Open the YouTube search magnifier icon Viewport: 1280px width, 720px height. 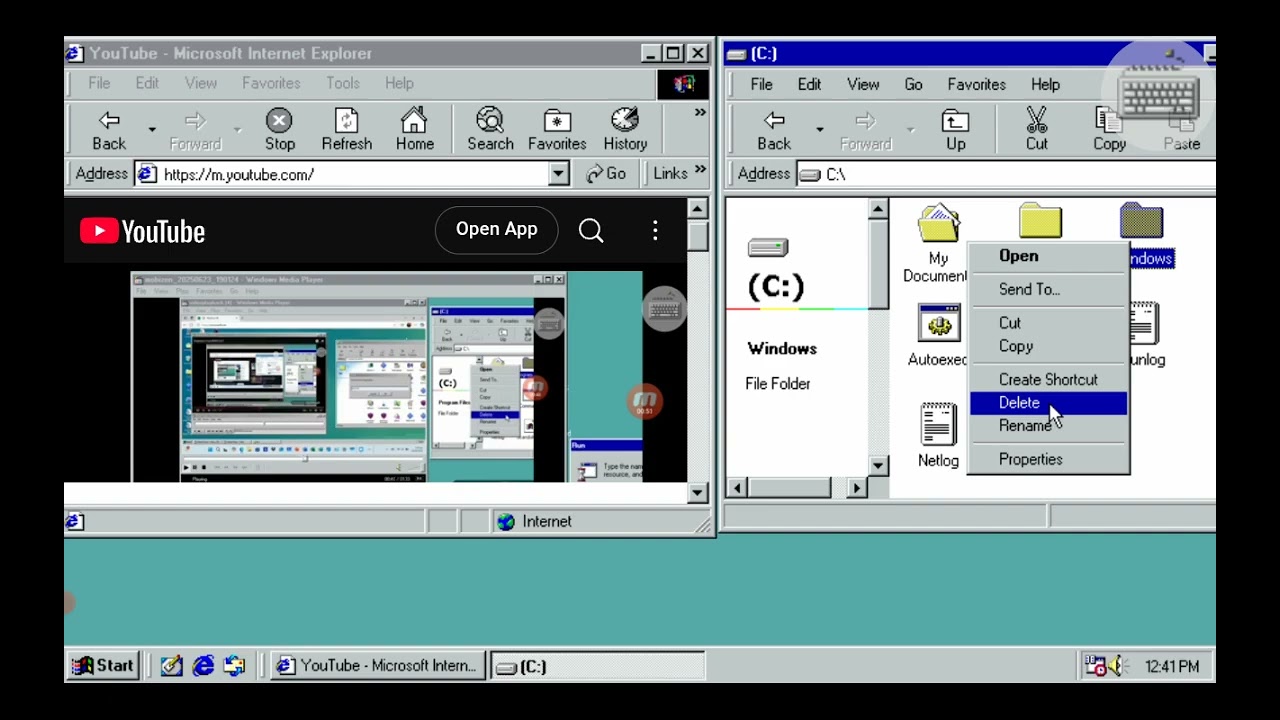point(591,231)
